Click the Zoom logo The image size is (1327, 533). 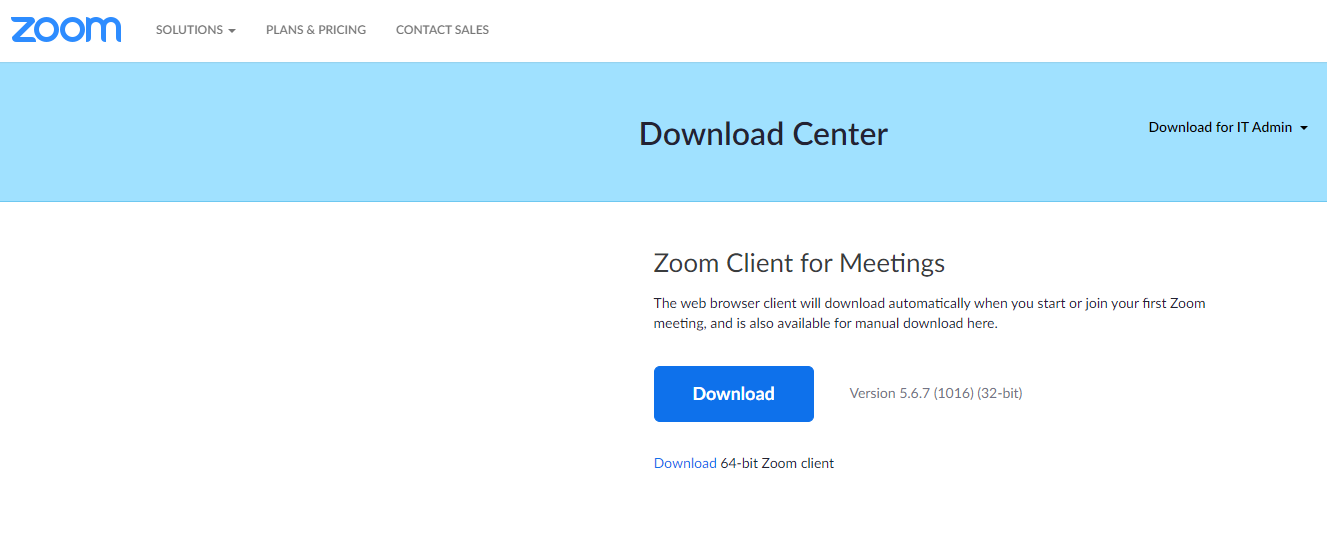tap(66, 29)
